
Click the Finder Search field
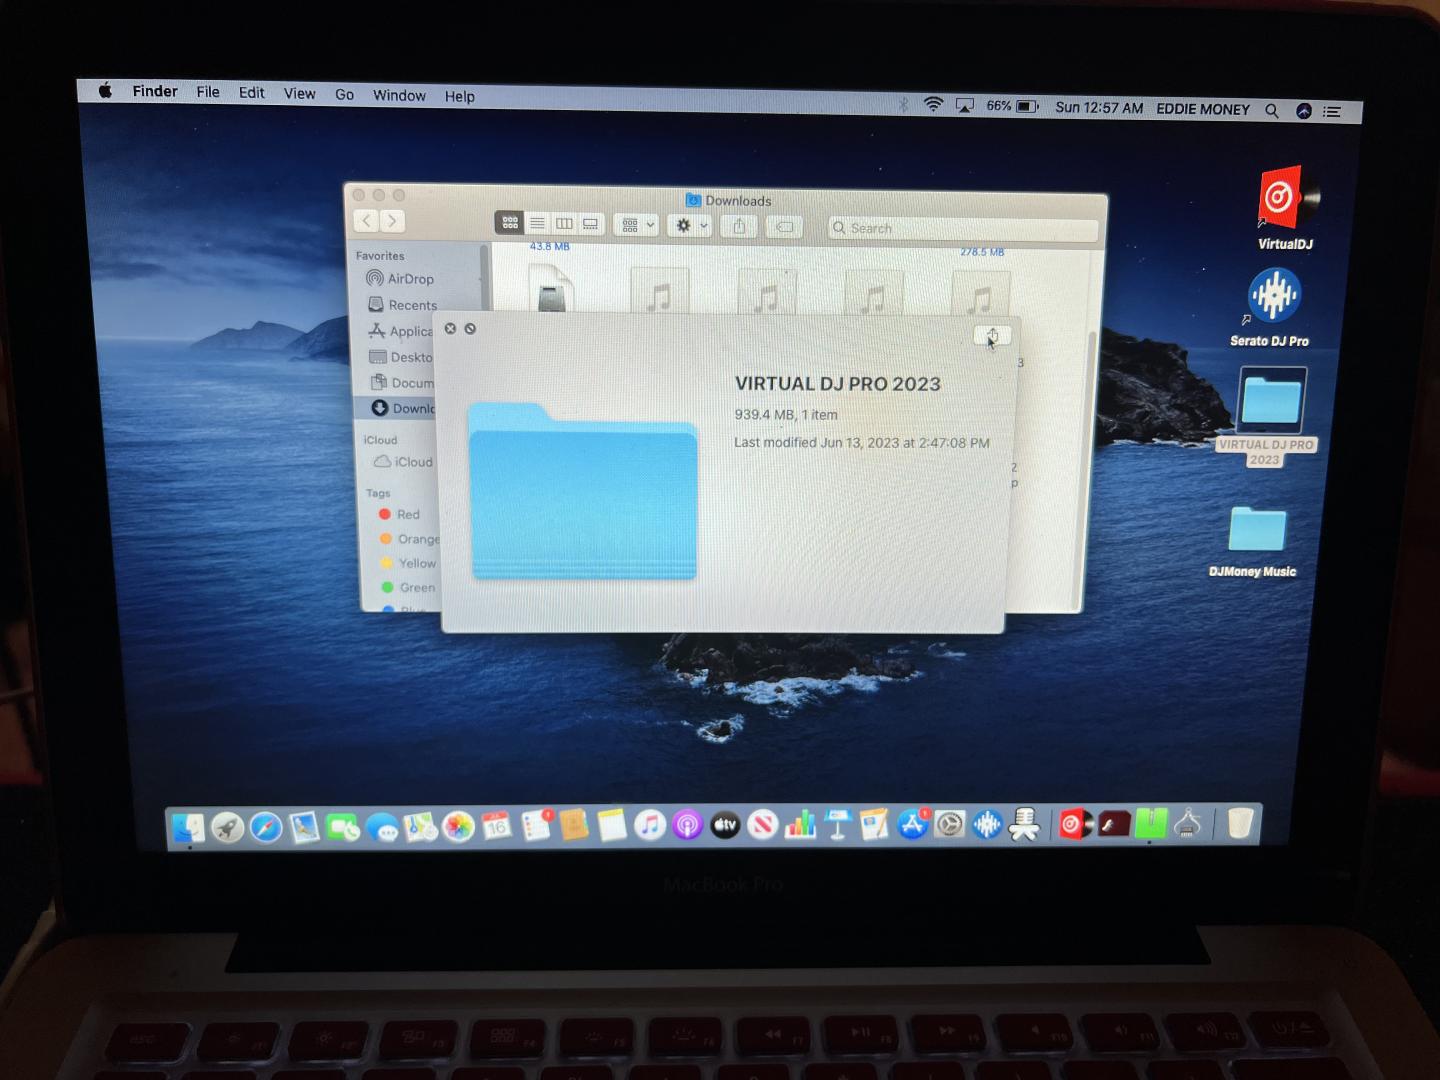(x=963, y=228)
